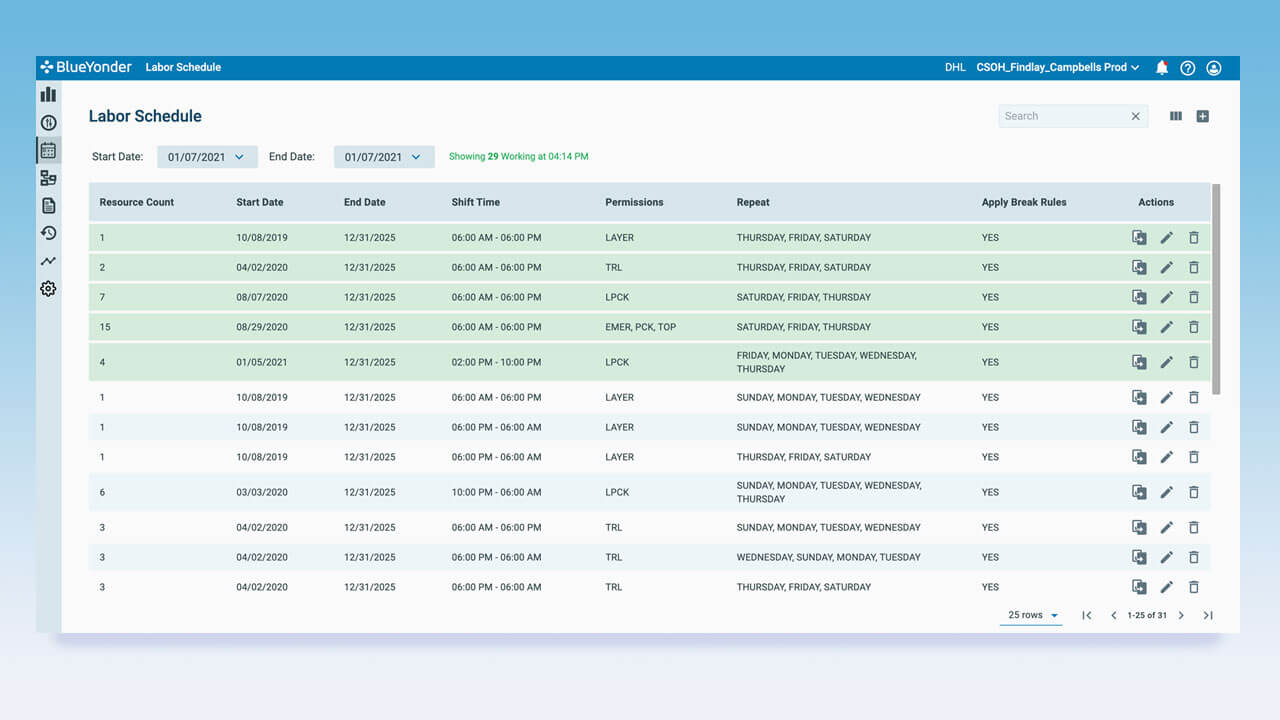Edit the 02:00 PM - 10:00 PM shift row

pos(1166,362)
